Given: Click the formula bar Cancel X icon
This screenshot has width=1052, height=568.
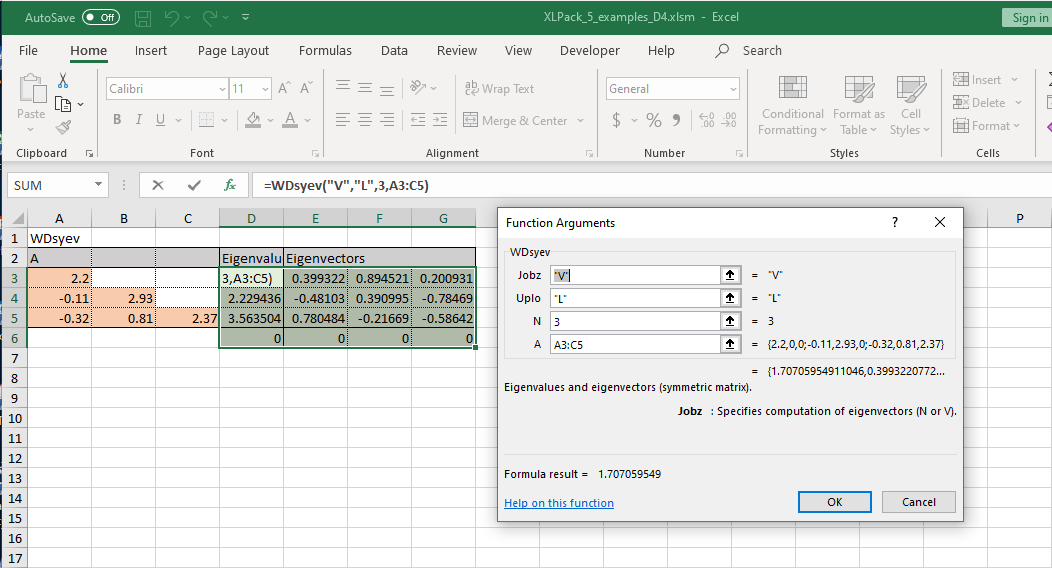Looking at the screenshot, I should 158,185.
